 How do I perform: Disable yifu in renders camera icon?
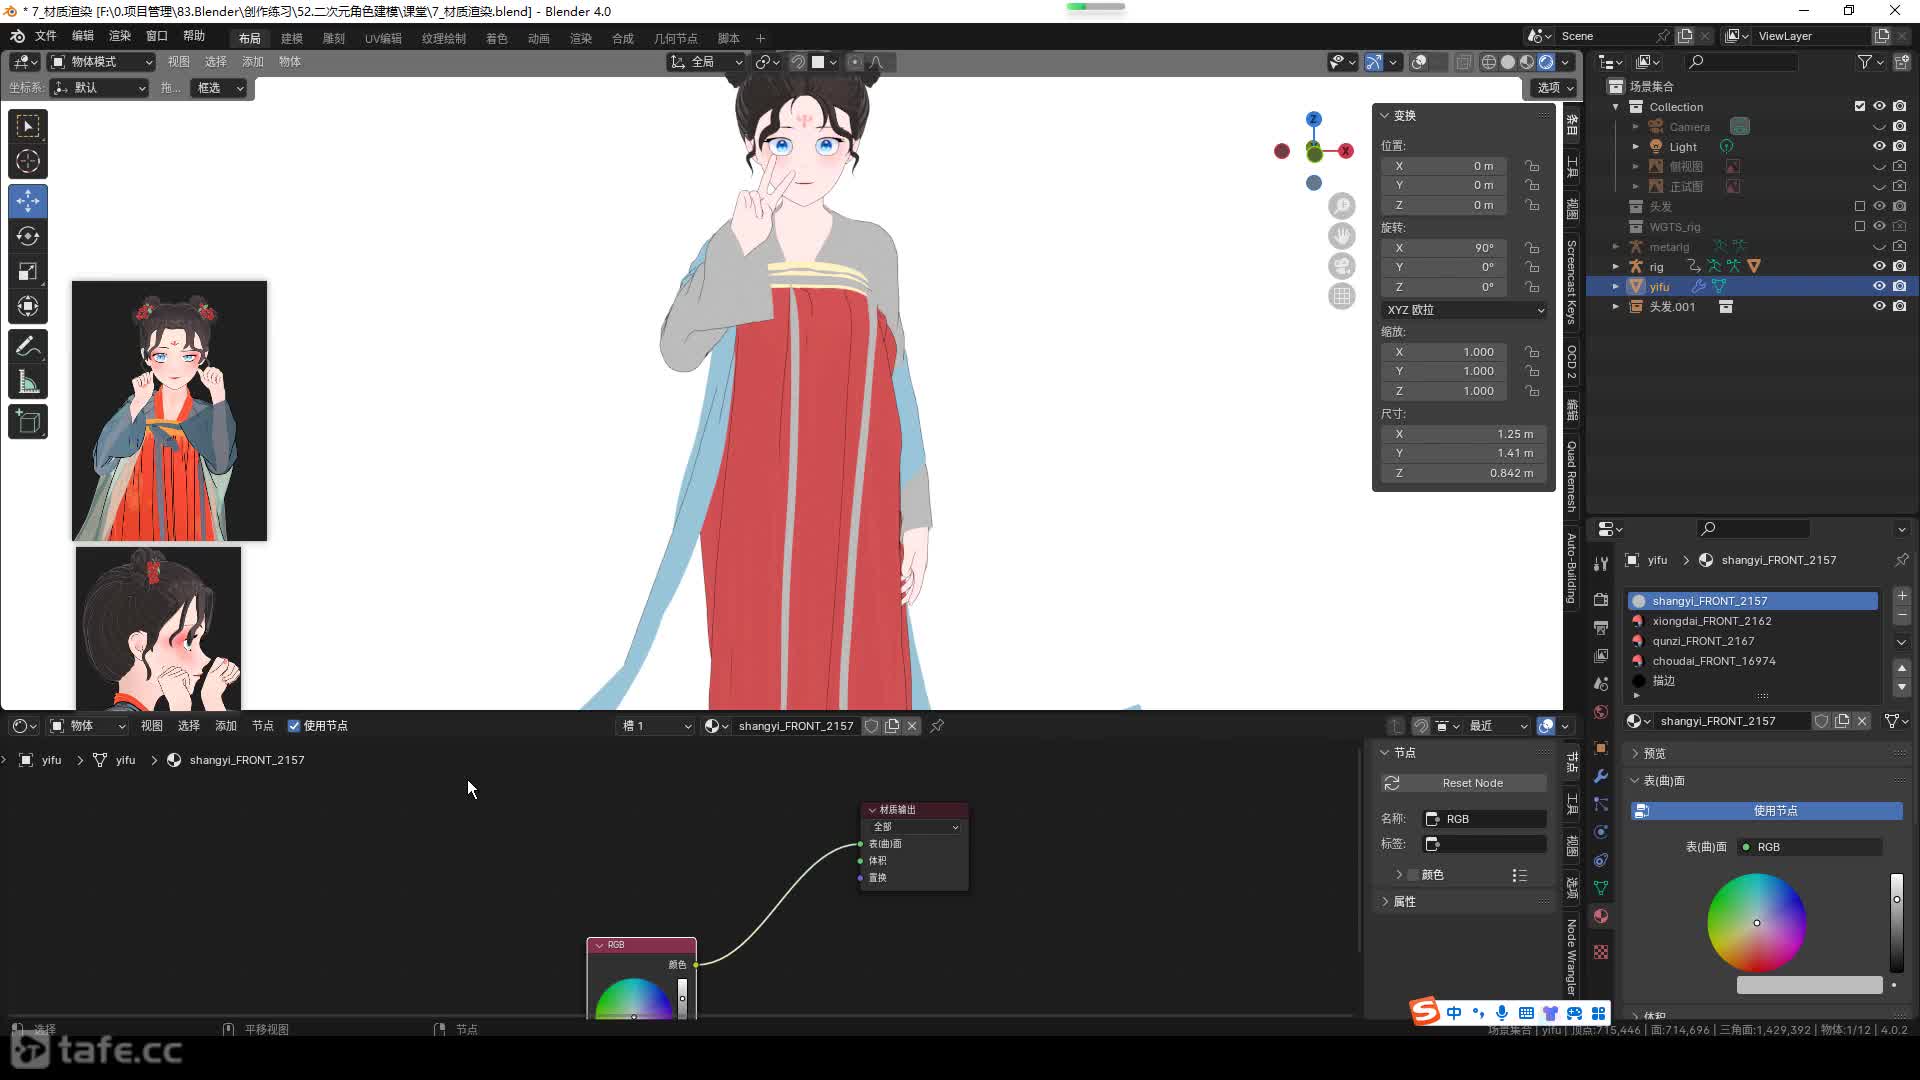[1900, 286]
